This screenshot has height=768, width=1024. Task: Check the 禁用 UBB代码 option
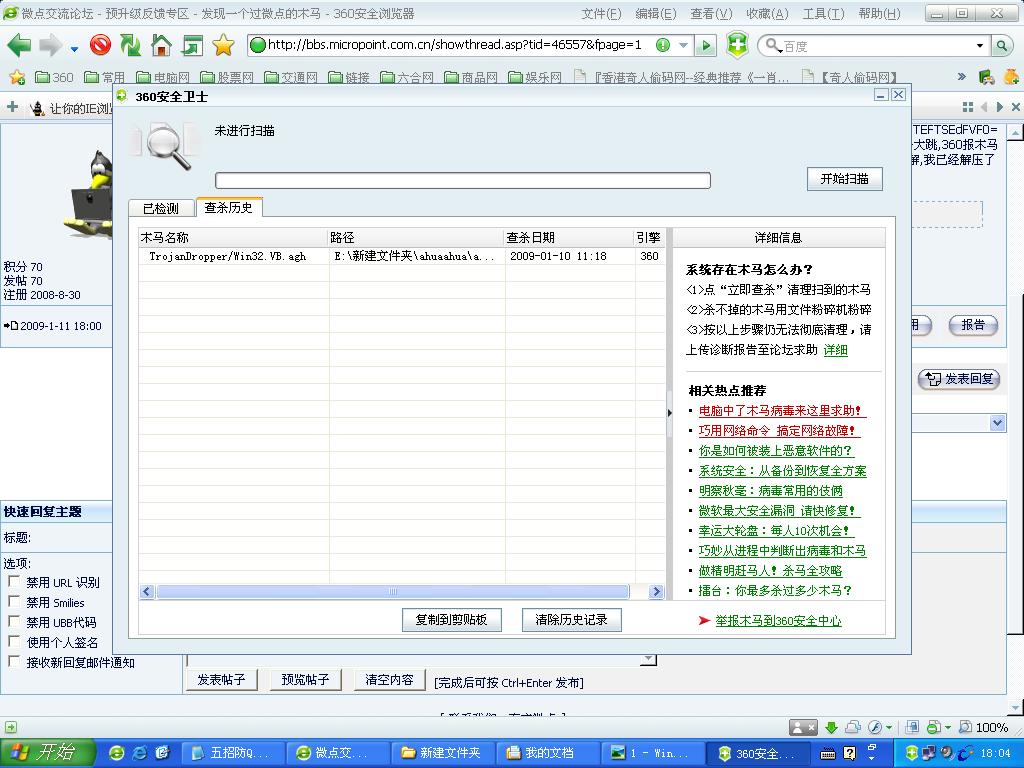click(14, 621)
